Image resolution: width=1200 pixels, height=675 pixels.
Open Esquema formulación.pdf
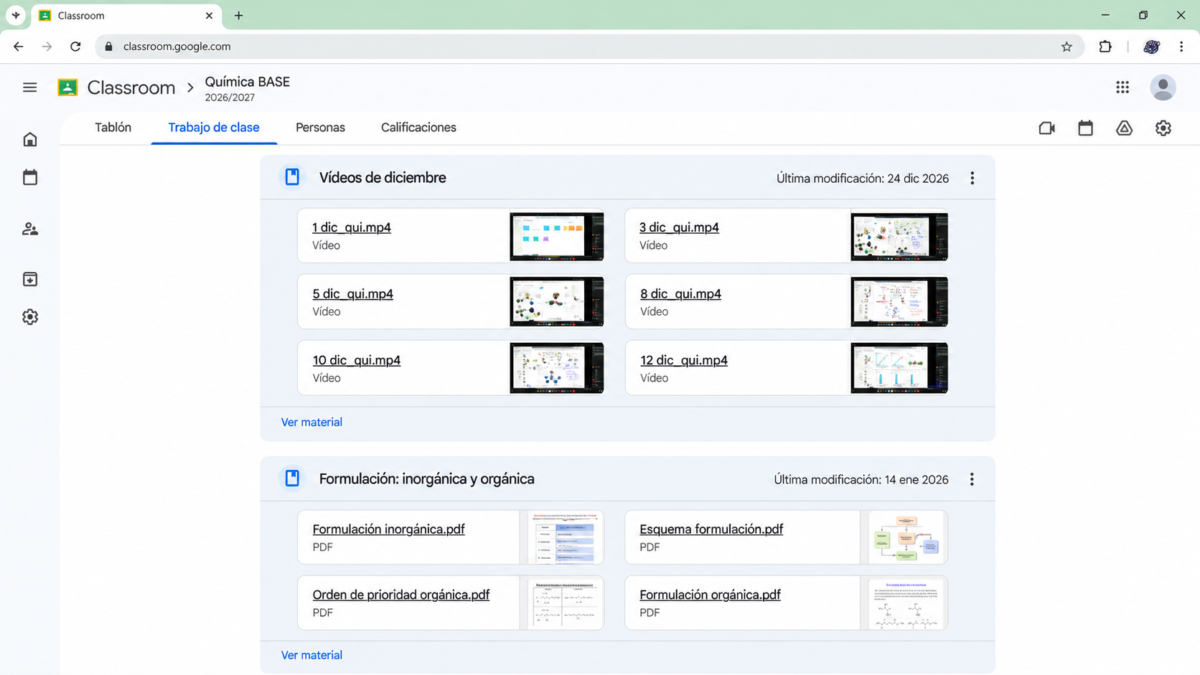tap(711, 529)
